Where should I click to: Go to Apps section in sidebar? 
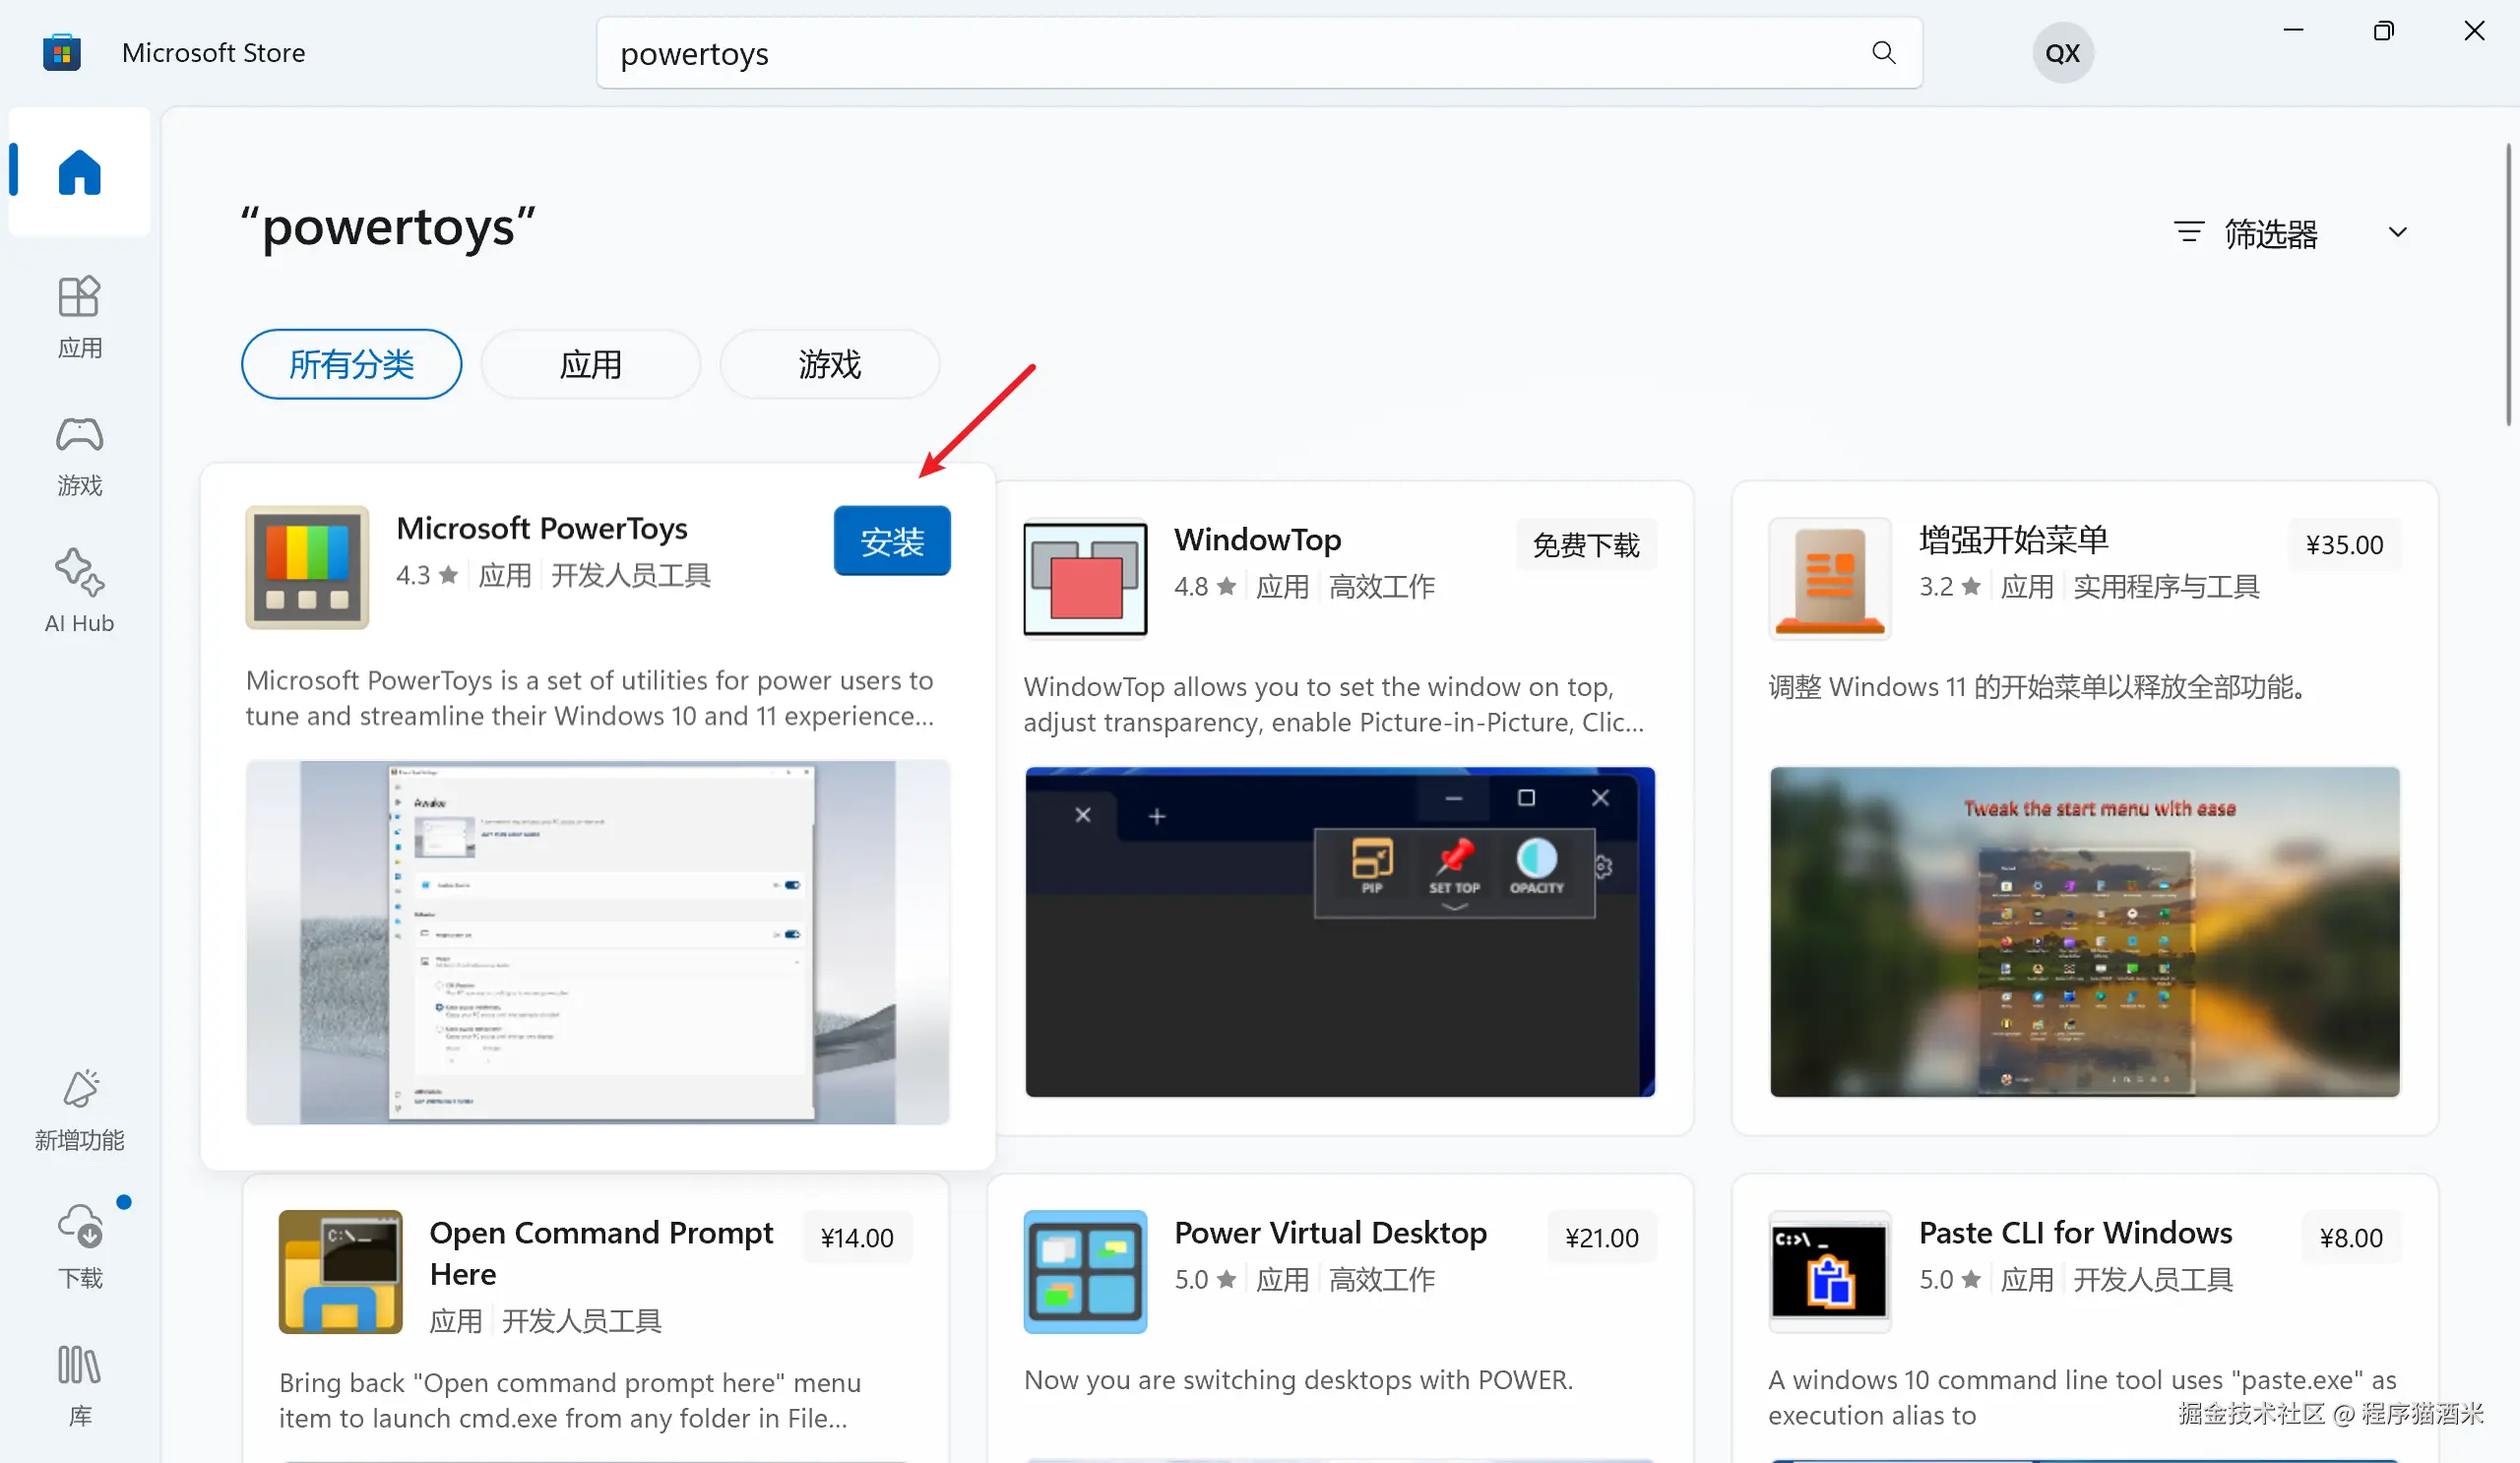80,316
